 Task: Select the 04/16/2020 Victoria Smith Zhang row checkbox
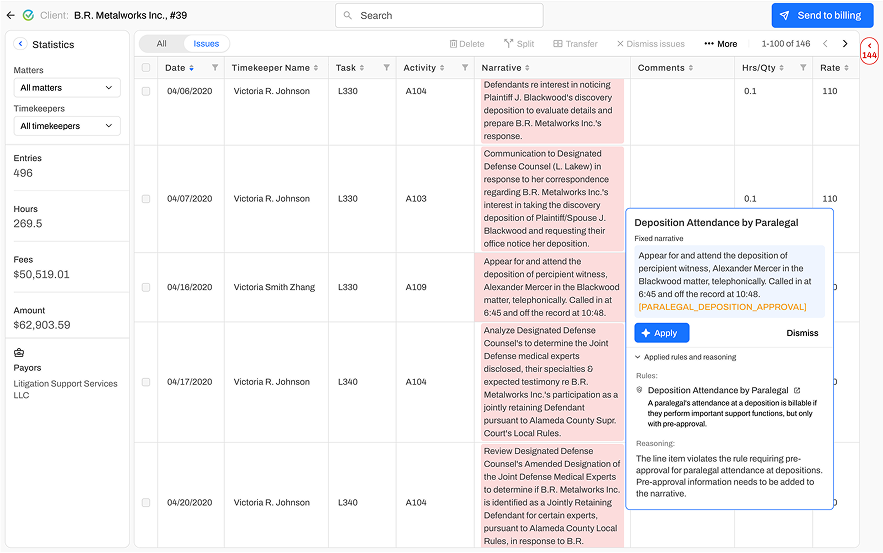(x=146, y=287)
